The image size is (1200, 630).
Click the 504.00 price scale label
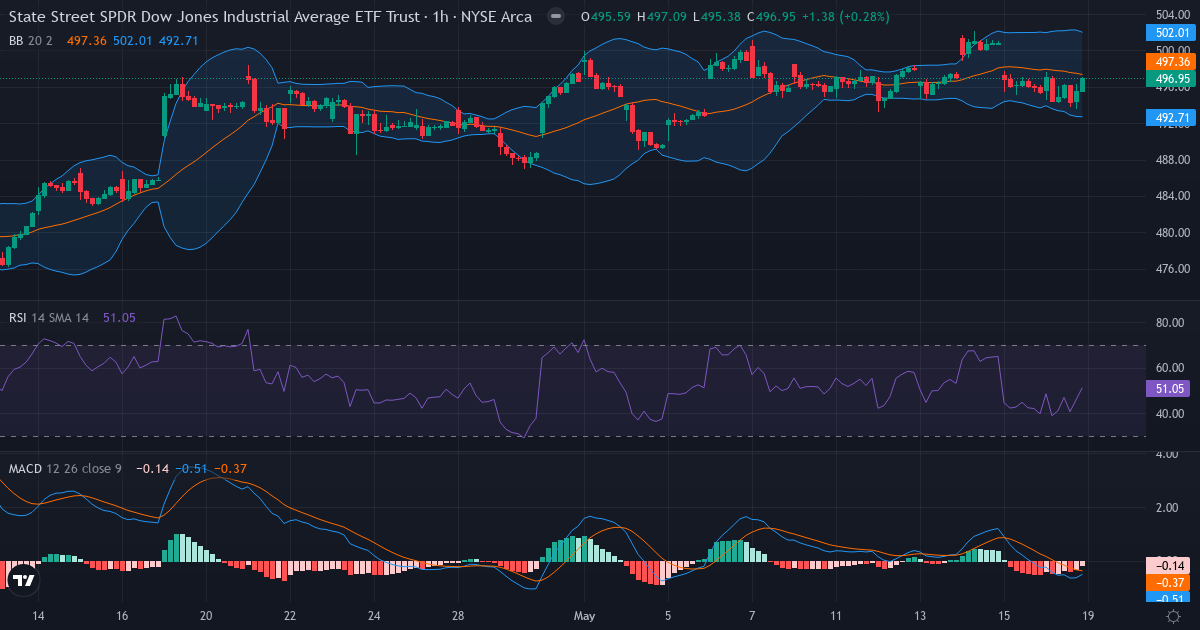click(1172, 14)
